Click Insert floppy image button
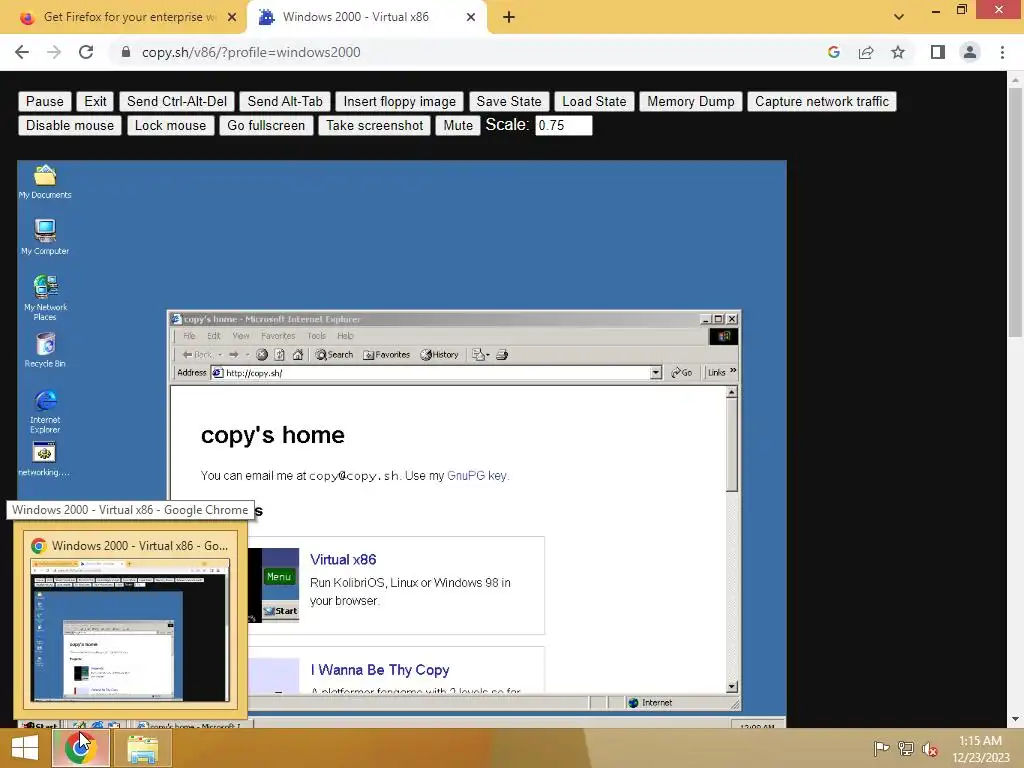 400,101
